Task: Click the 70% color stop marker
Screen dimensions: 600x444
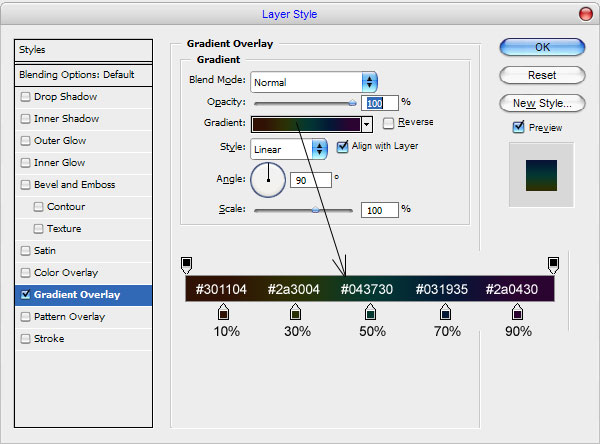Action: click(445, 312)
